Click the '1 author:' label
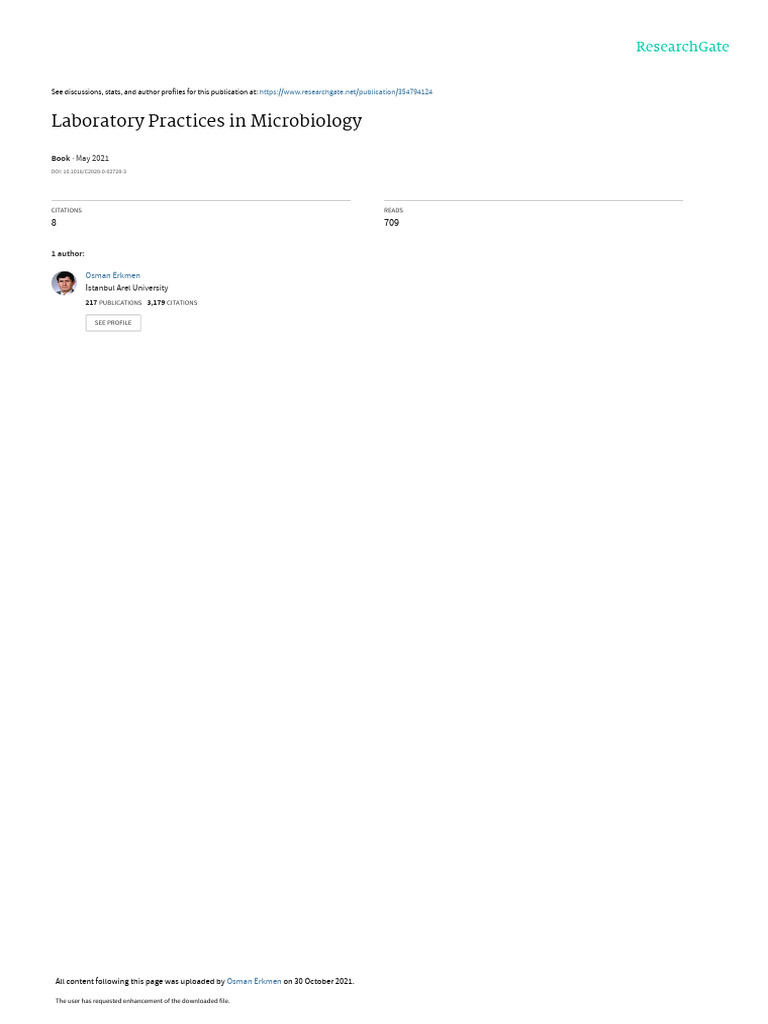 point(67,253)
